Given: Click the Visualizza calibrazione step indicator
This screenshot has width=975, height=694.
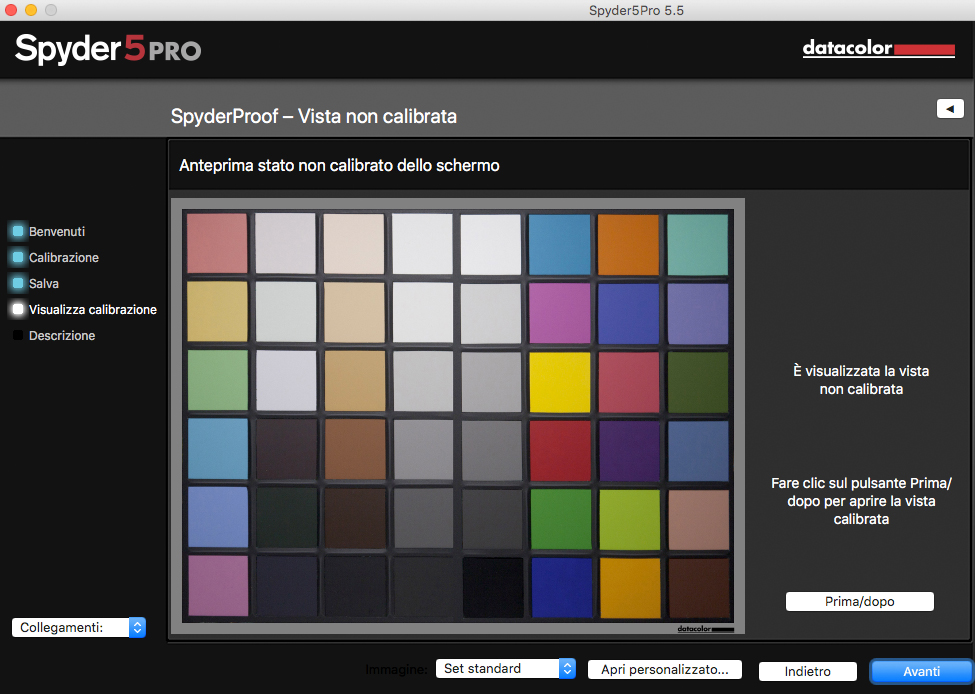Looking at the screenshot, I should click(x=18, y=309).
